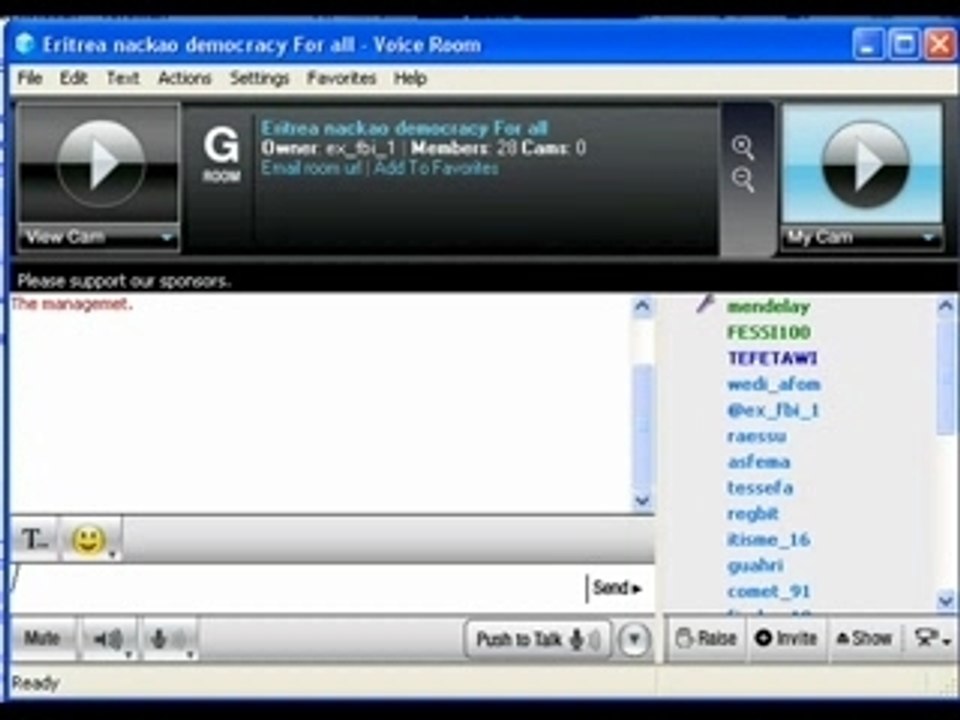
Task: Select user mendelay in member list
Action: click(768, 306)
